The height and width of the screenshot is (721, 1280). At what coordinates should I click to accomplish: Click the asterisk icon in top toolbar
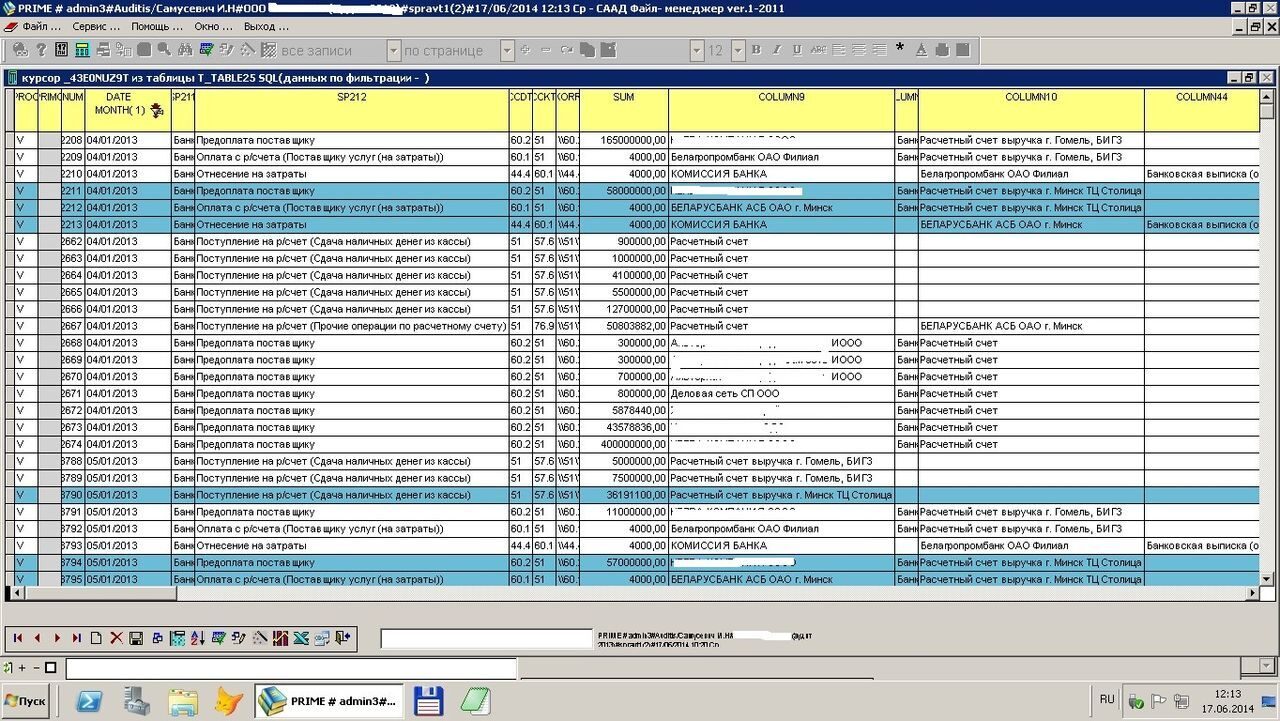(x=899, y=48)
